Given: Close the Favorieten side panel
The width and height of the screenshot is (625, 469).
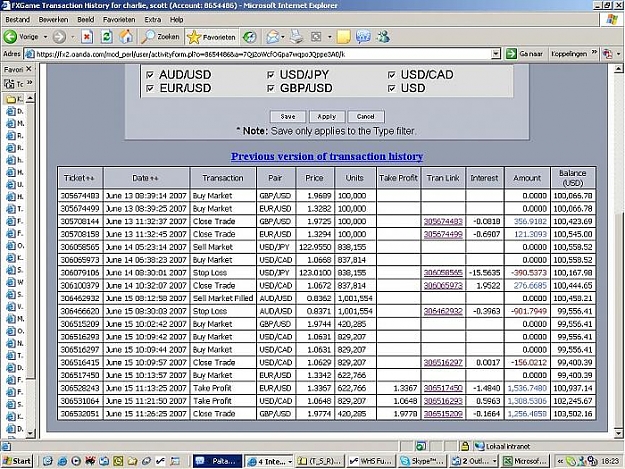Looking at the screenshot, I should point(29,69).
